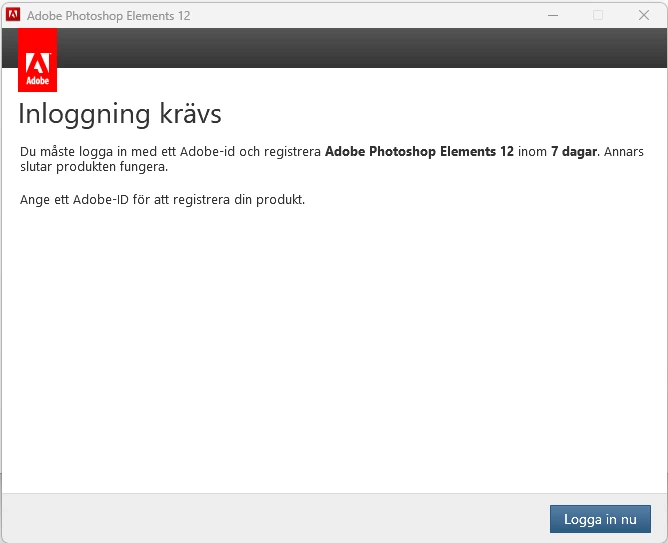The image size is (668, 543).
Task: Click the red Adobe logo badge
Action: pos(37,60)
